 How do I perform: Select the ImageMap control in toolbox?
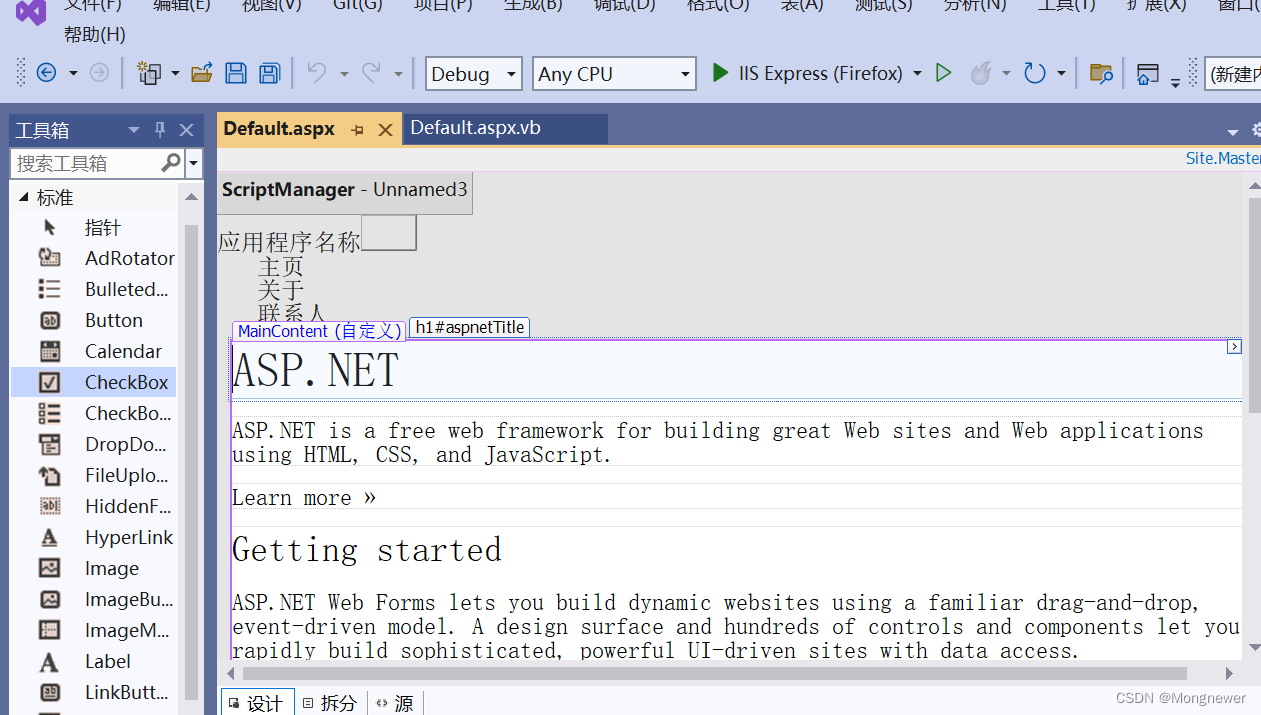[94, 630]
